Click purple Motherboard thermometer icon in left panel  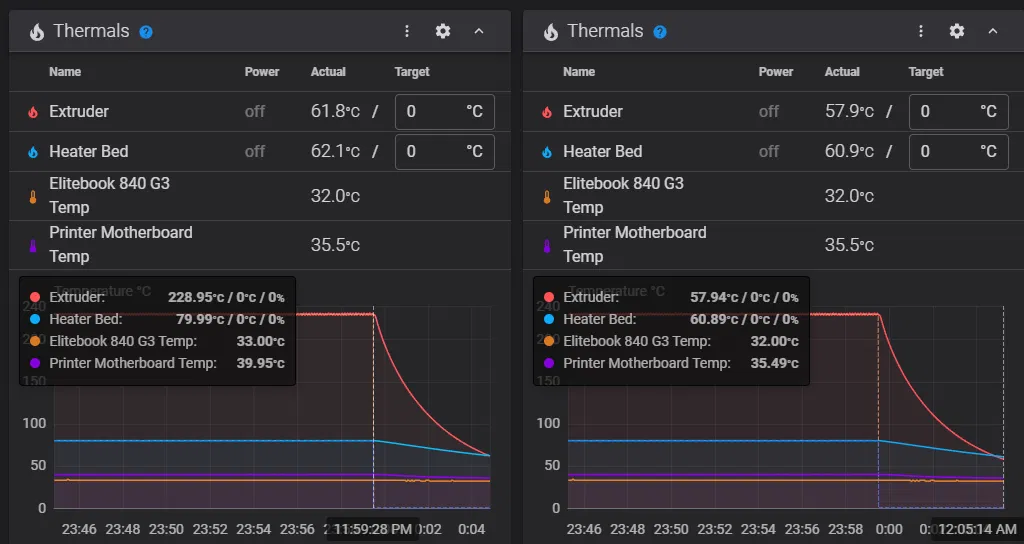[x=33, y=246]
